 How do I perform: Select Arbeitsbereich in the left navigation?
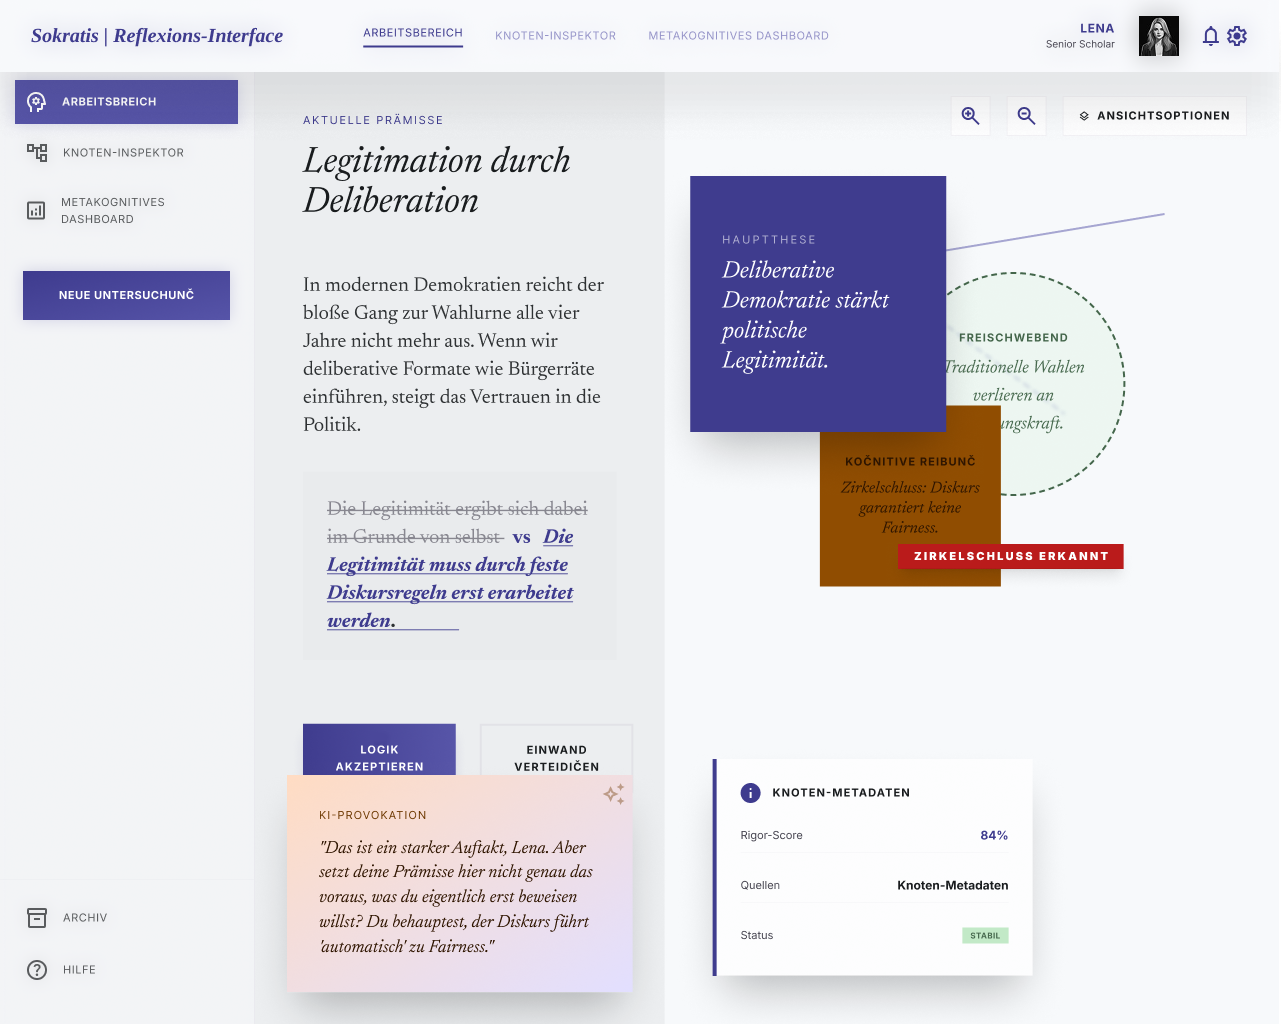coord(126,101)
